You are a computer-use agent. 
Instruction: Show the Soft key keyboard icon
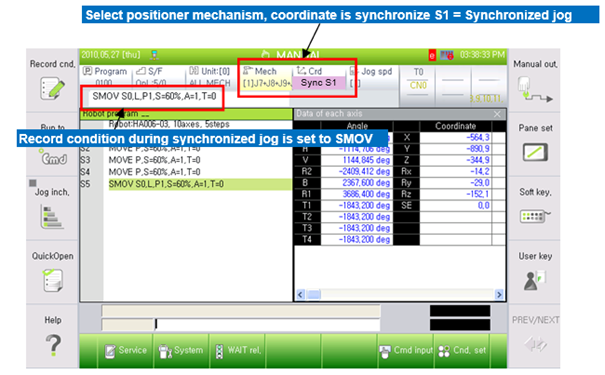tap(535, 216)
